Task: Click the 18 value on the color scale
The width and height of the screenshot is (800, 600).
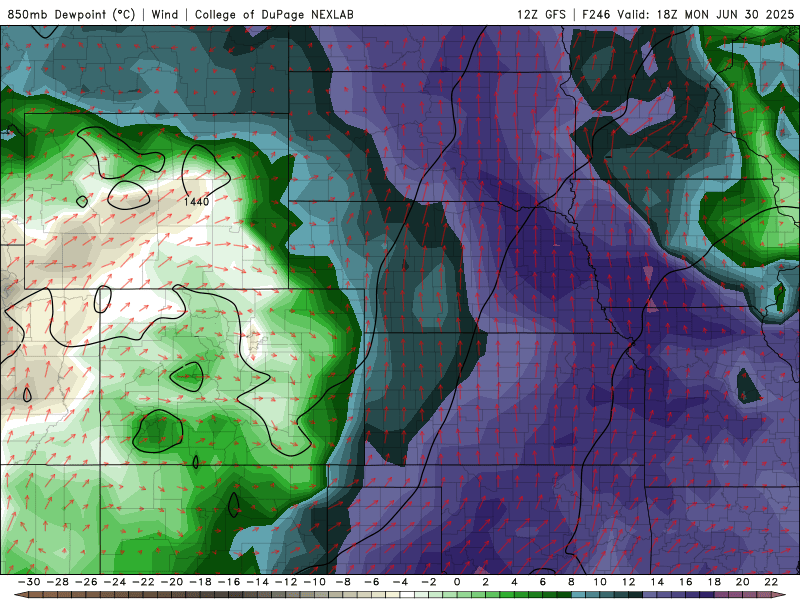Action: click(x=714, y=582)
